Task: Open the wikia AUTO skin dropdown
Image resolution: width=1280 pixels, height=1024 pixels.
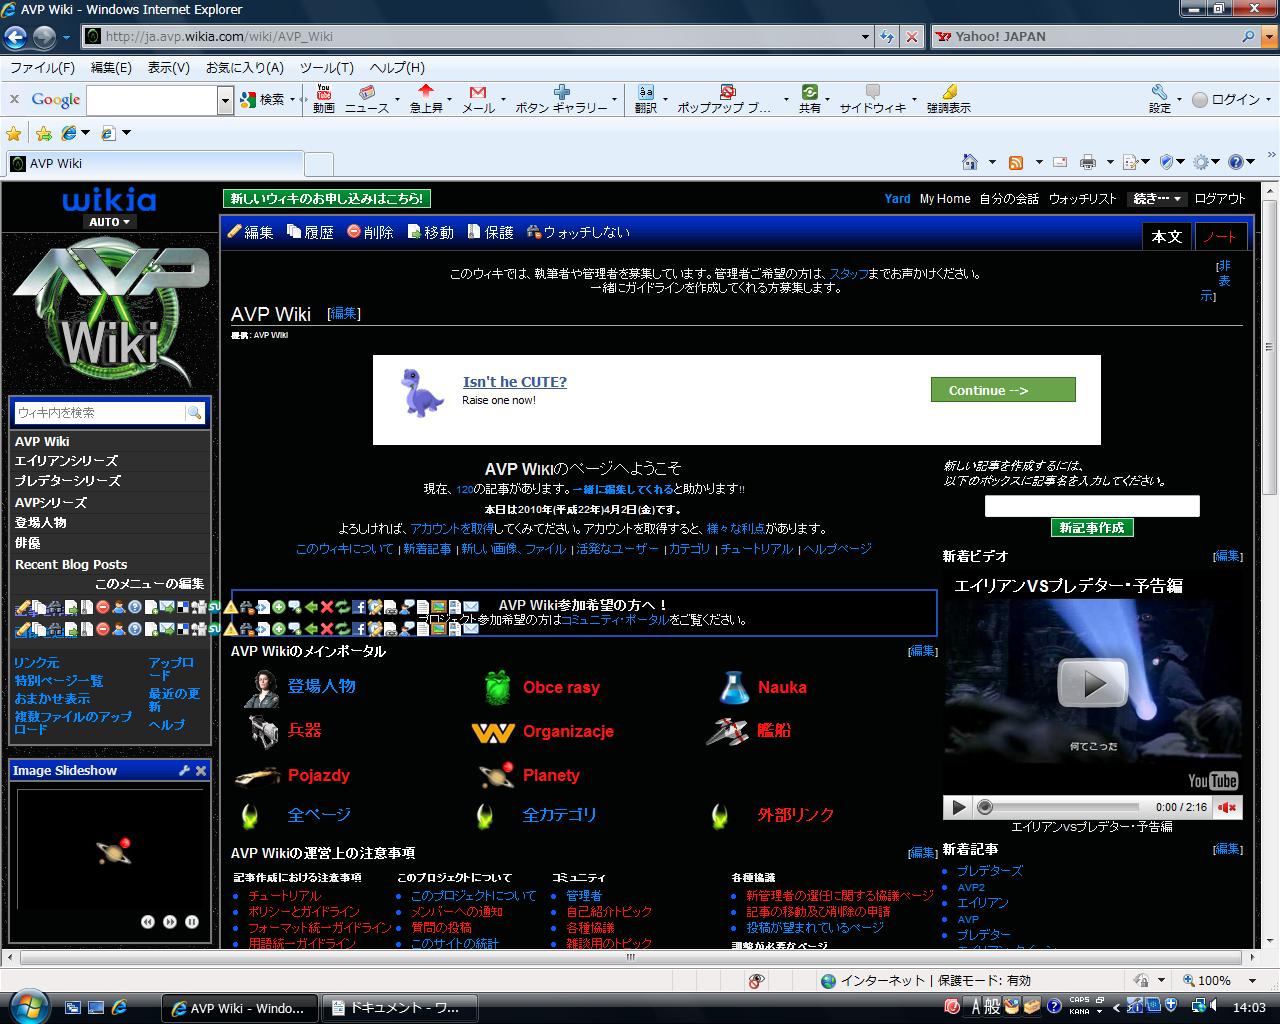Action: (110, 222)
